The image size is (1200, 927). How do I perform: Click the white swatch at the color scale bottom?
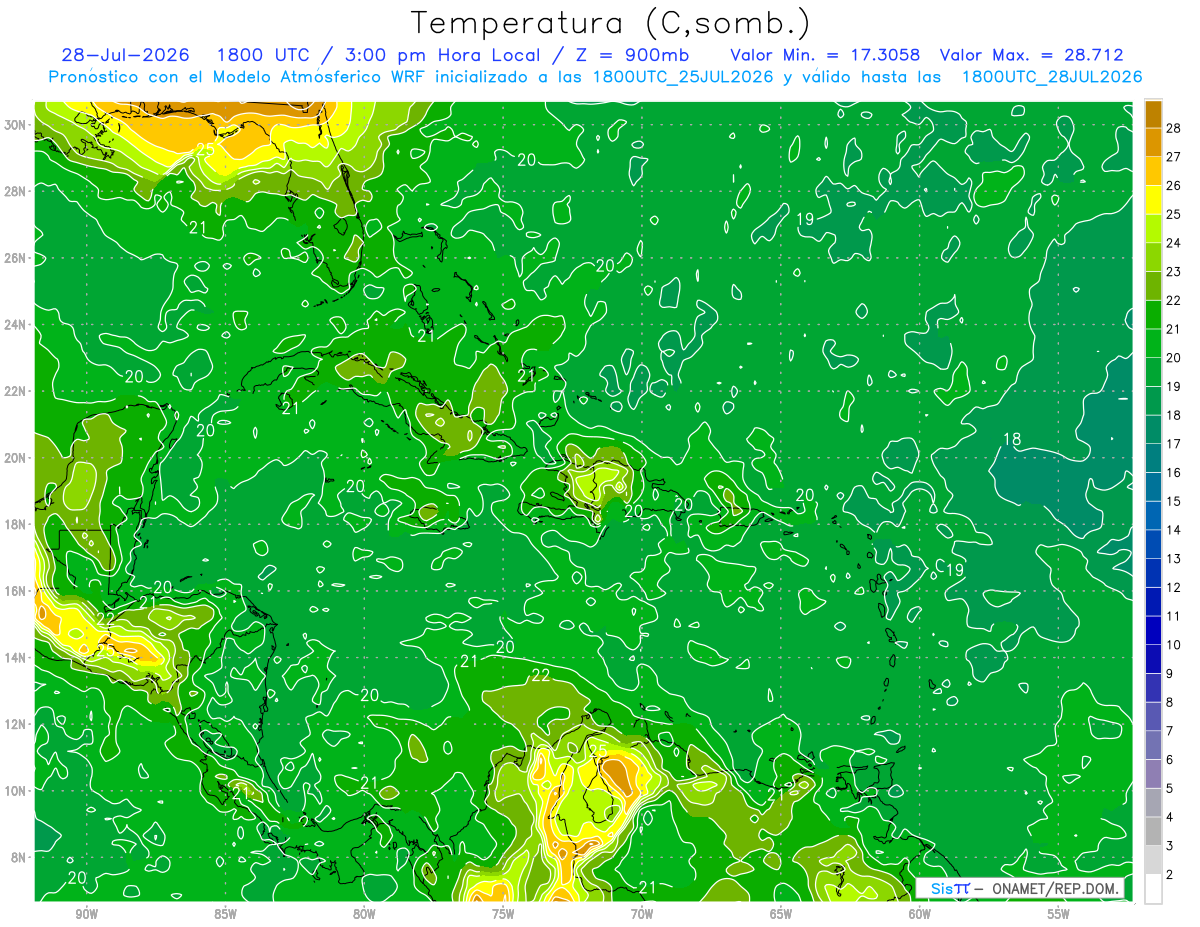pos(1153,889)
